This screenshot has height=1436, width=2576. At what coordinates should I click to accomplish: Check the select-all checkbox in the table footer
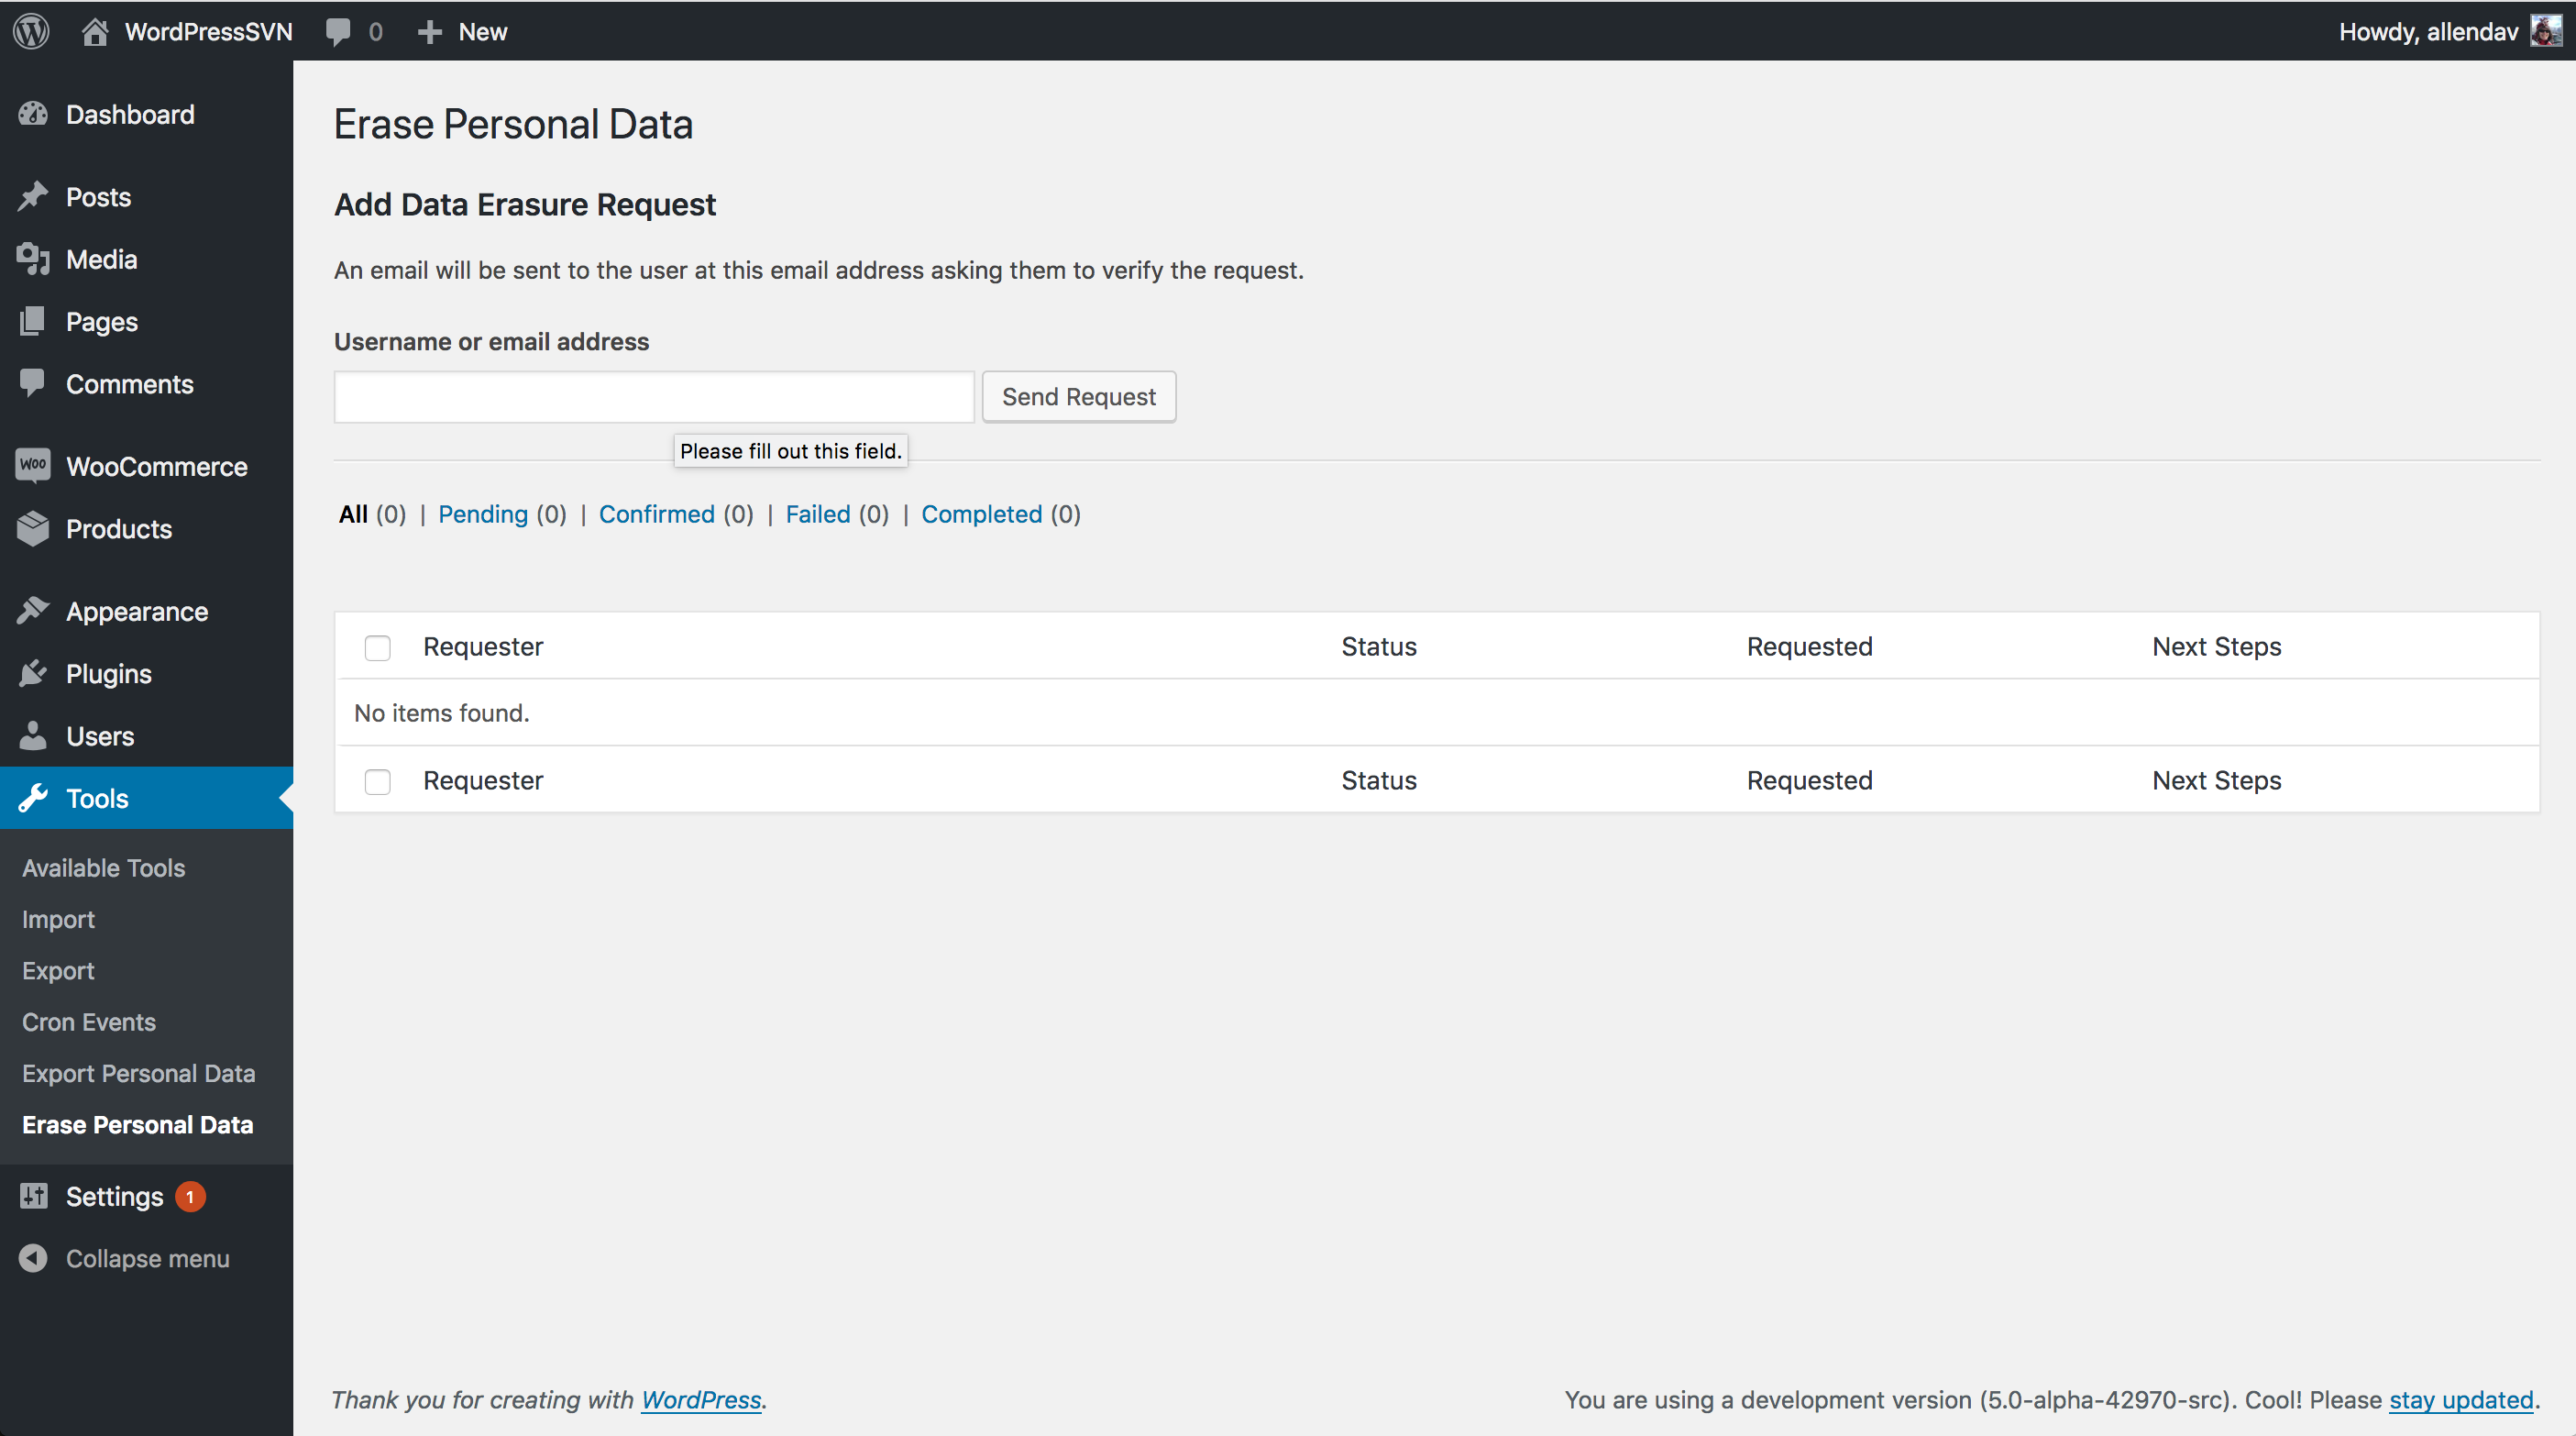[x=377, y=782]
